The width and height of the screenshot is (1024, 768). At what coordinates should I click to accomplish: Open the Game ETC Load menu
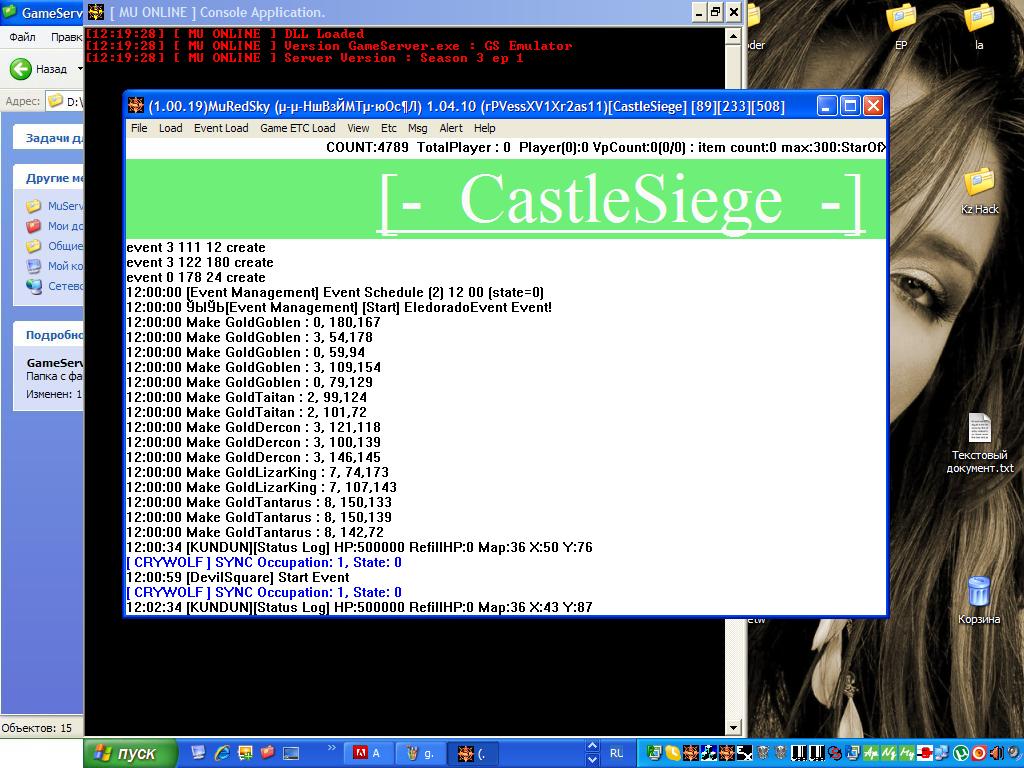pyautogui.click(x=297, y=128)
